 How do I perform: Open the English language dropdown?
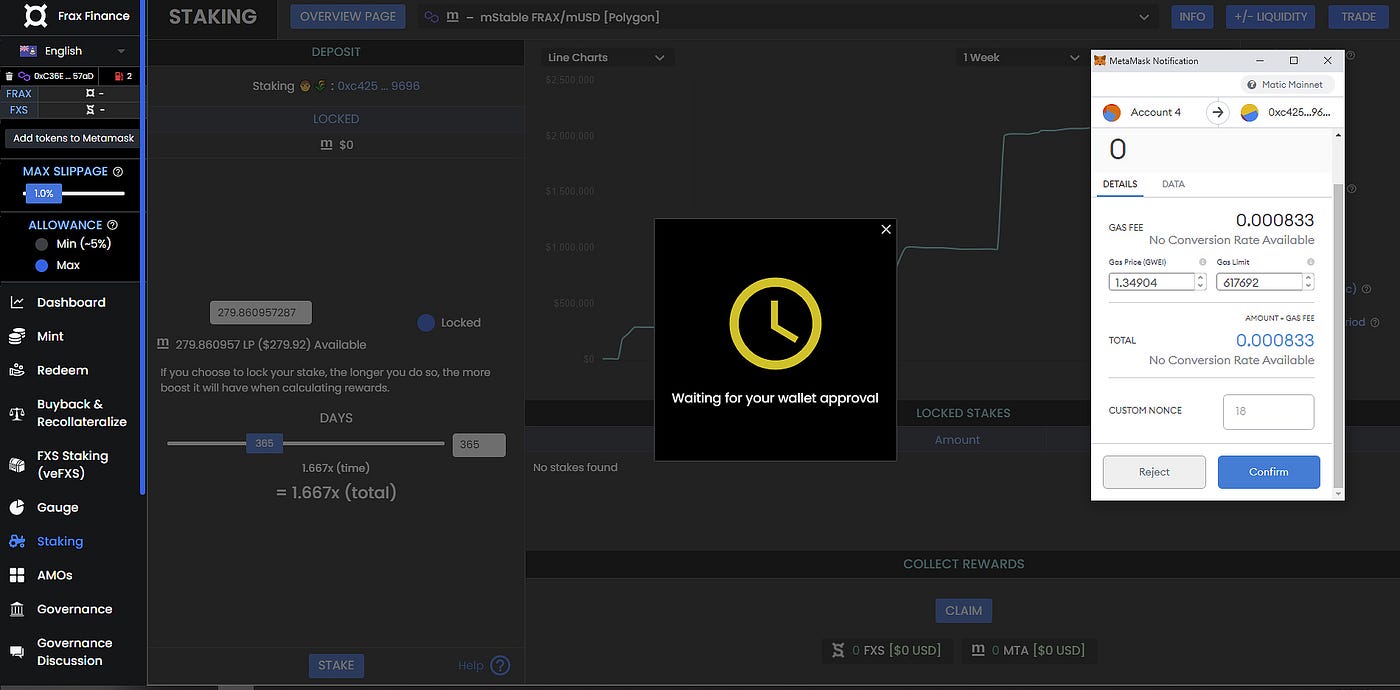tap(73, 51)
